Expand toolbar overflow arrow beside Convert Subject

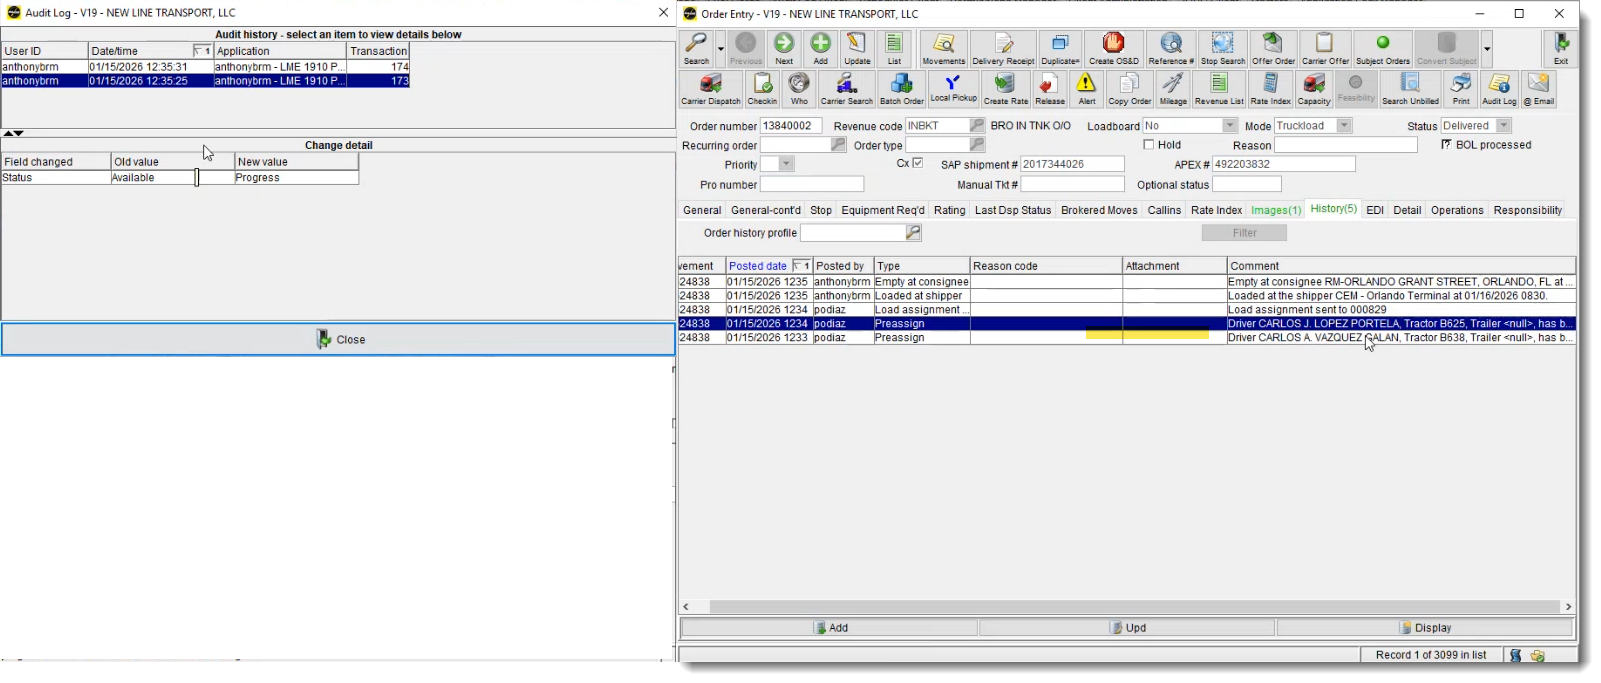click(x=1487, y=48)
